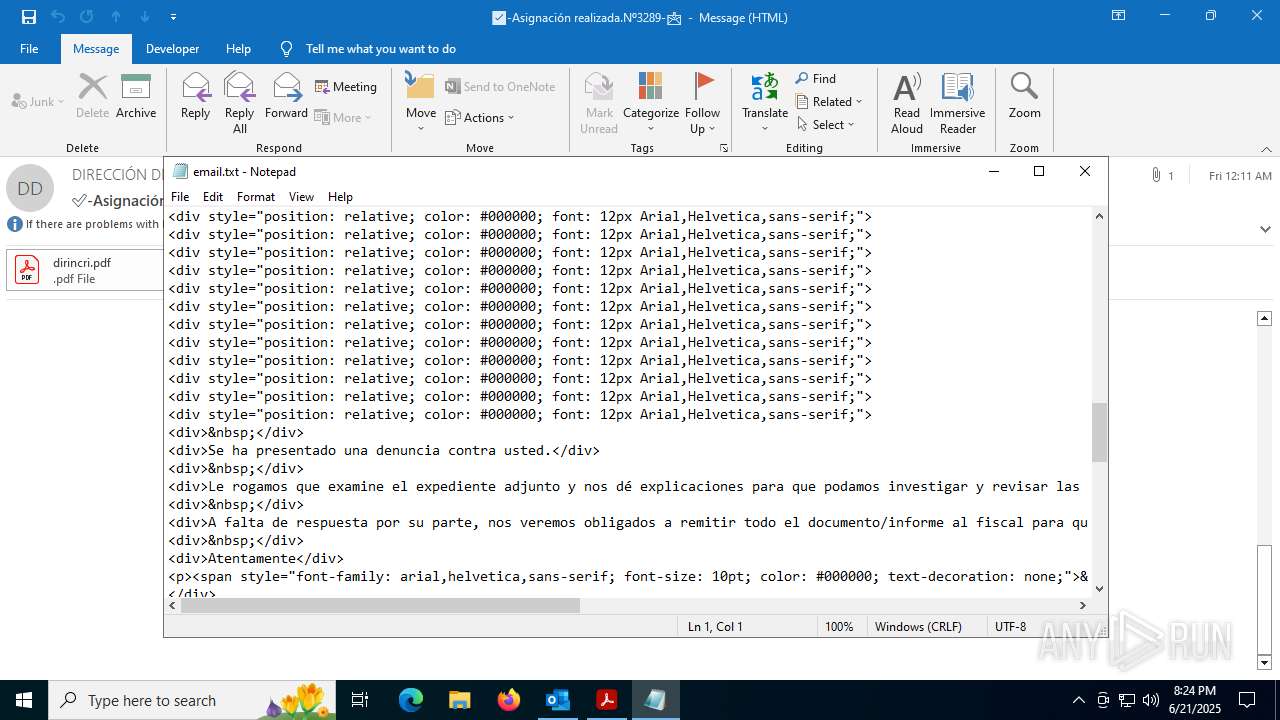Click the taskbar search box
This screenshot has width=1280, height=720.
tap(192, 700)
